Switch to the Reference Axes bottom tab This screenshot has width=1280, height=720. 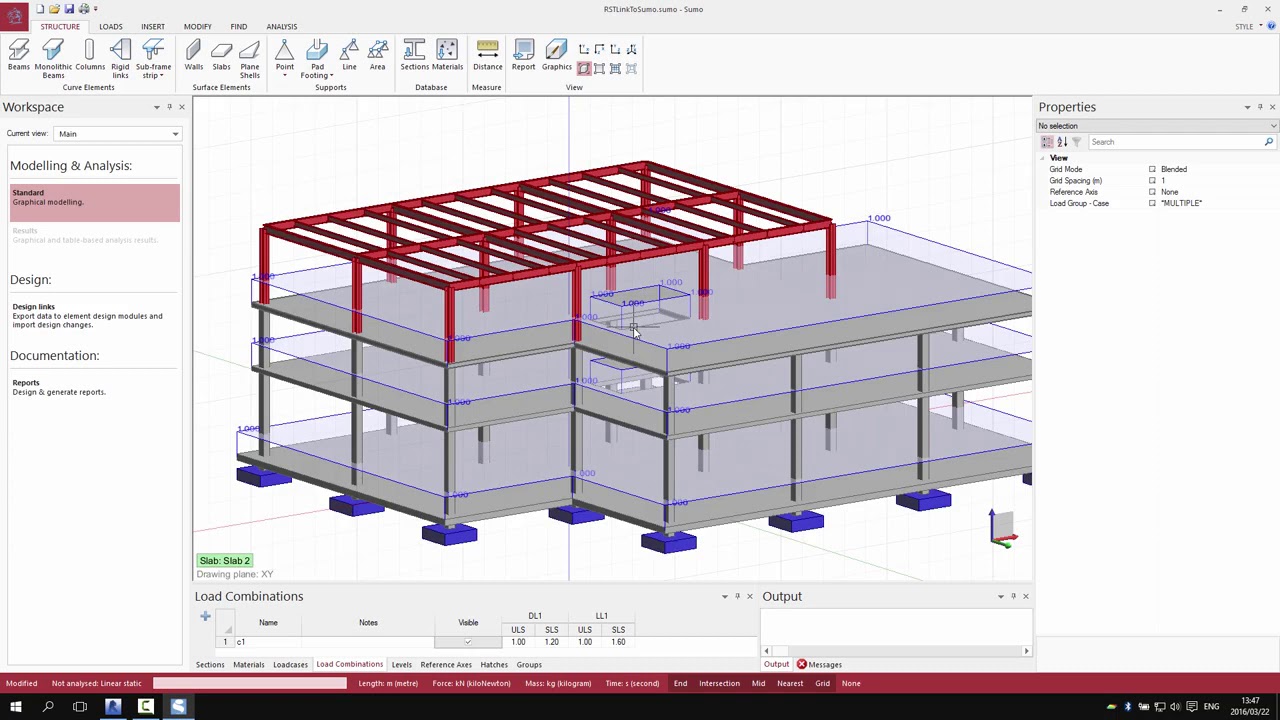tap(446, 665)
